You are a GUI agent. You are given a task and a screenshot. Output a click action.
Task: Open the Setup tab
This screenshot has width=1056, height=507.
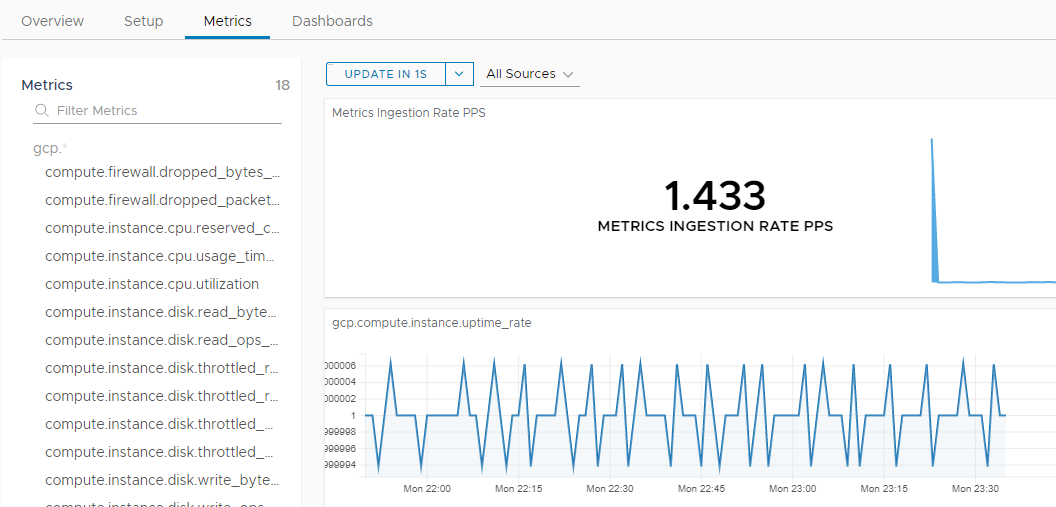(143, 21)
